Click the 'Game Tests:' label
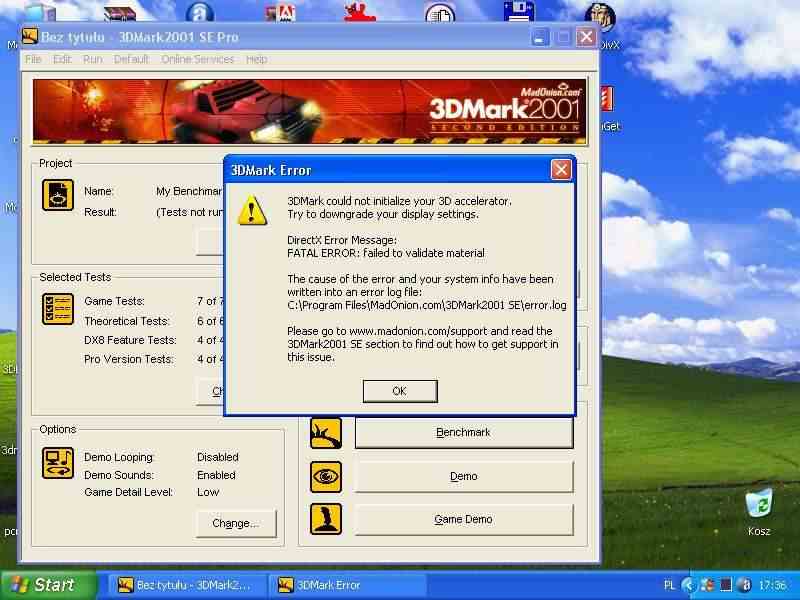This screenshot has width=800, height=600. click(x=114, y=301)
